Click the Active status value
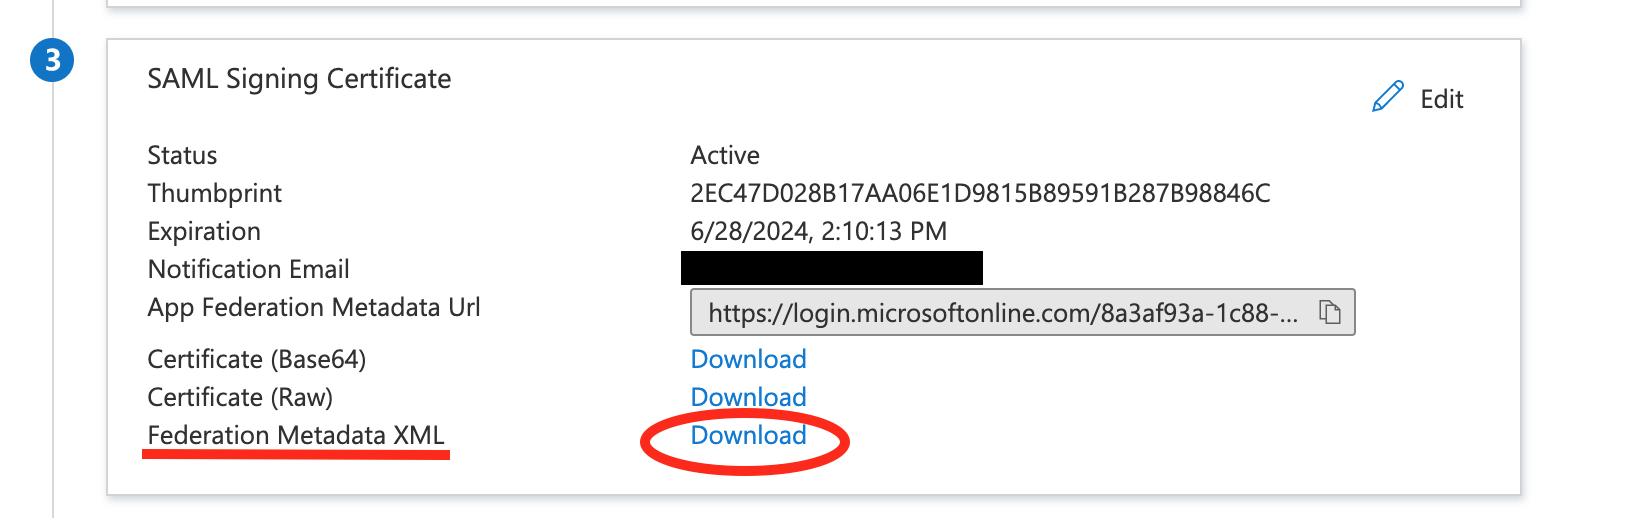 725,155
